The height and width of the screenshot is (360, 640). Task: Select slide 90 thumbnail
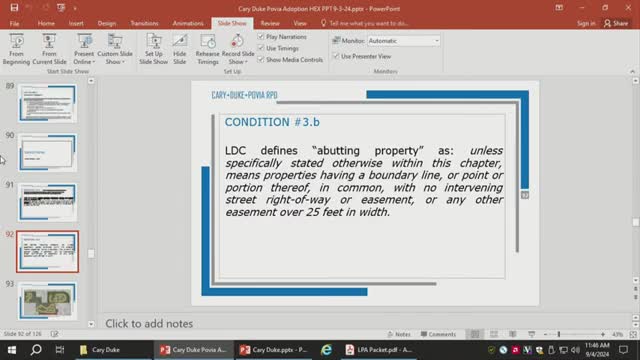point(47,153)
